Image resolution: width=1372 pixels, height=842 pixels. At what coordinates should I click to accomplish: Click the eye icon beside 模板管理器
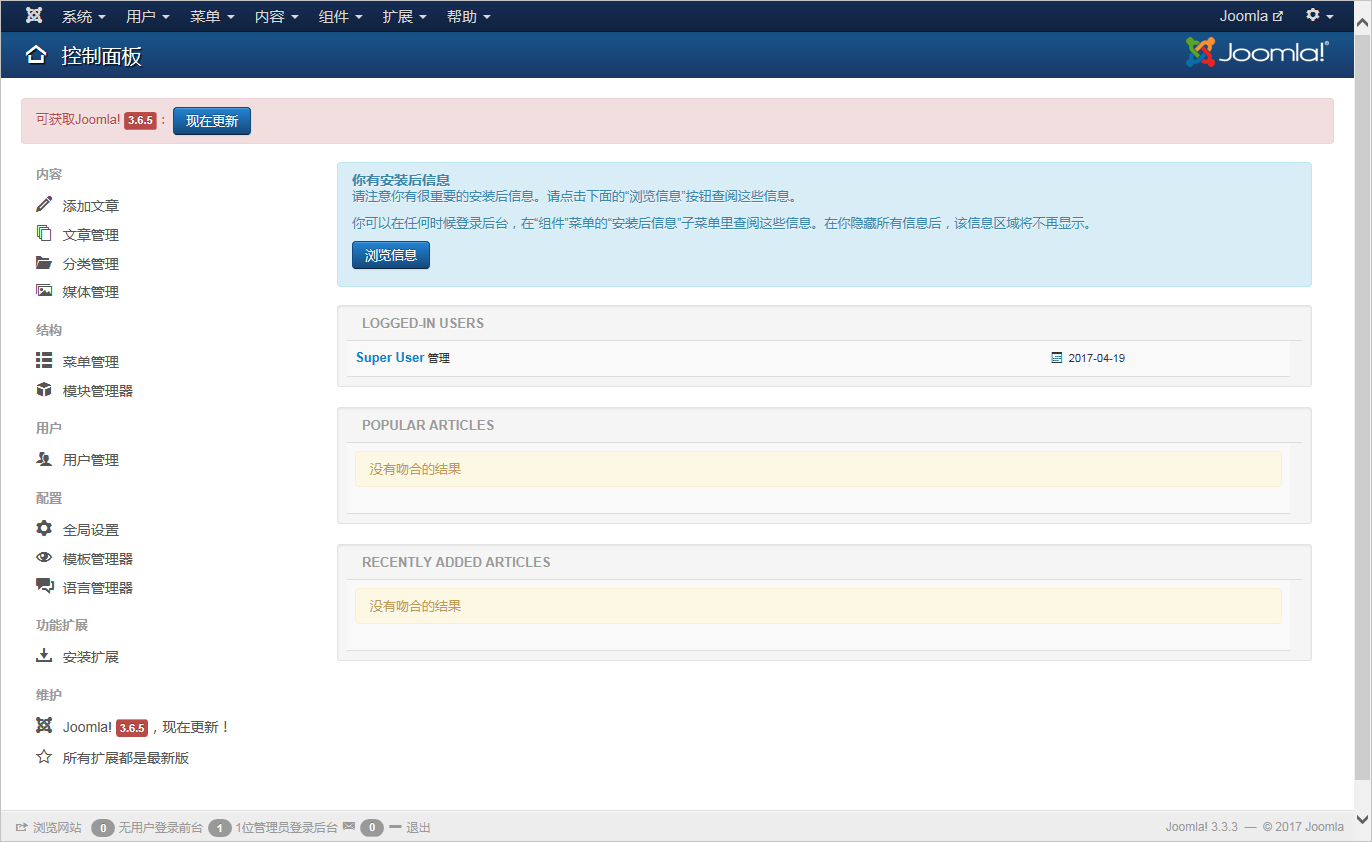[44, 557]
